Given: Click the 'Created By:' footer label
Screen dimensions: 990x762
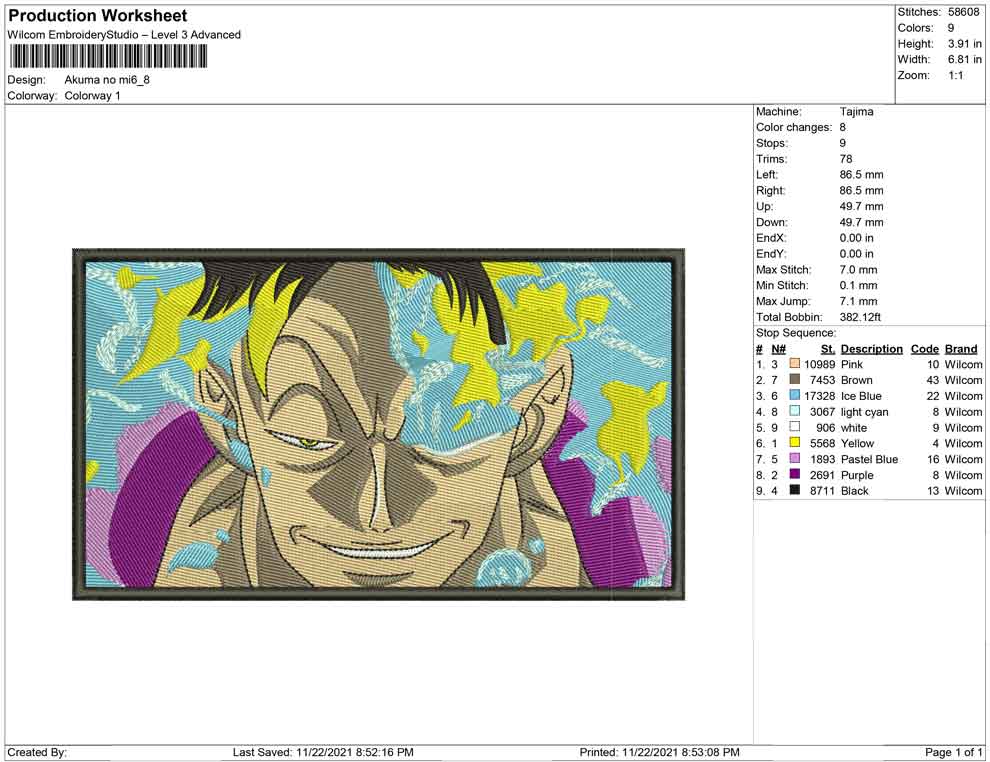Looking at the screenshot, I should pyautogui.click(x=37, y=753).
